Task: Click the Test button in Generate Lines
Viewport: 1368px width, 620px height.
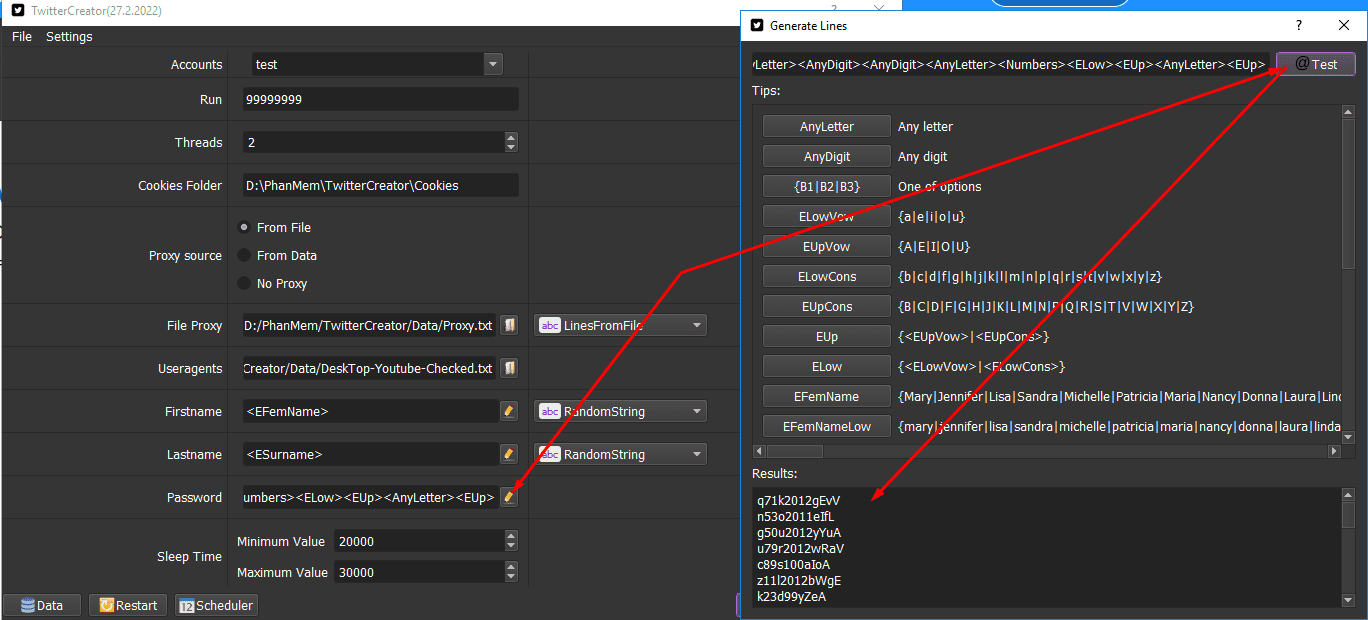Action: pos(1316,64)
